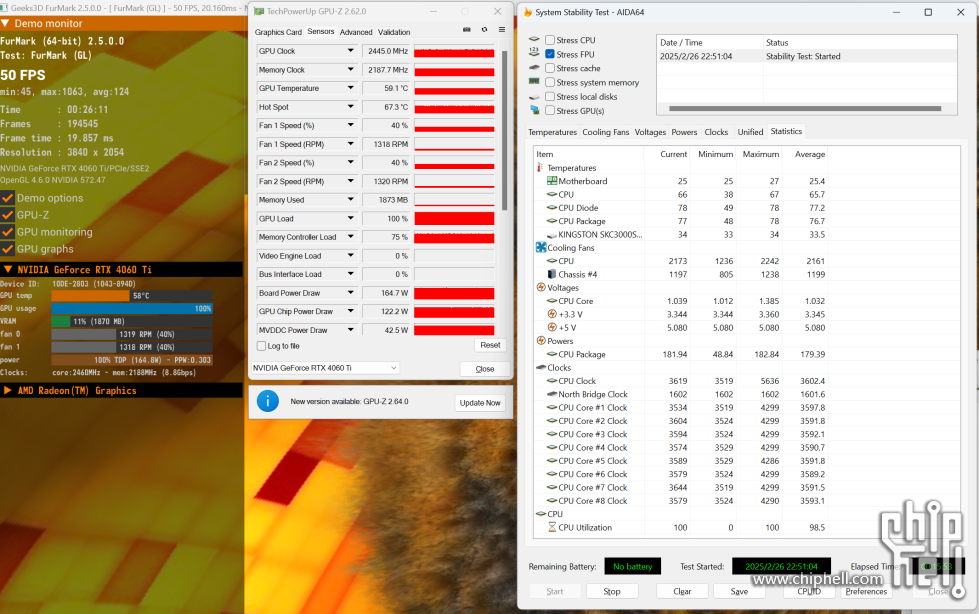Open the AIDA64 Temperatures tab

pos(553,132)
